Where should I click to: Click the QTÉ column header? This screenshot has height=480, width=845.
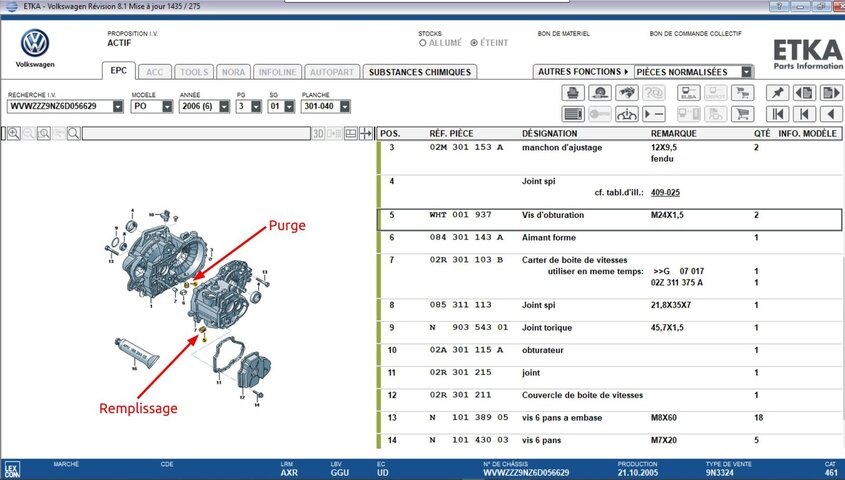tap(762, 134)
